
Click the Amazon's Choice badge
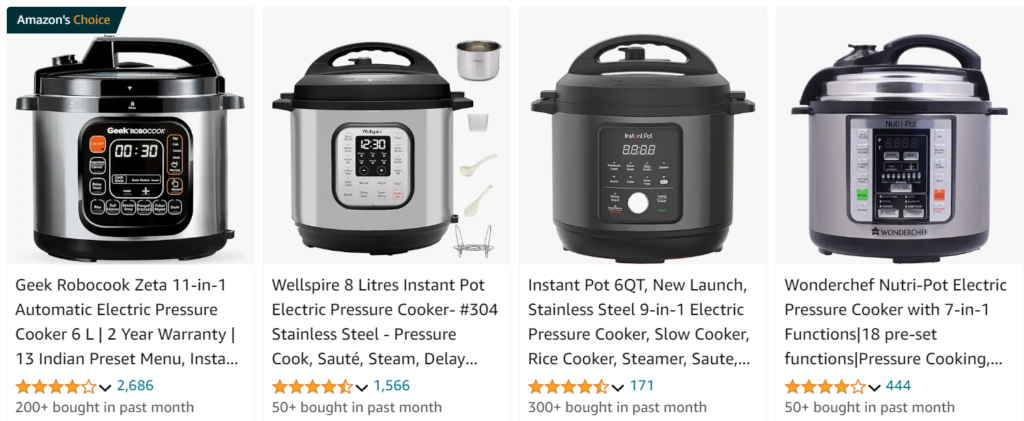pos(63,20)
